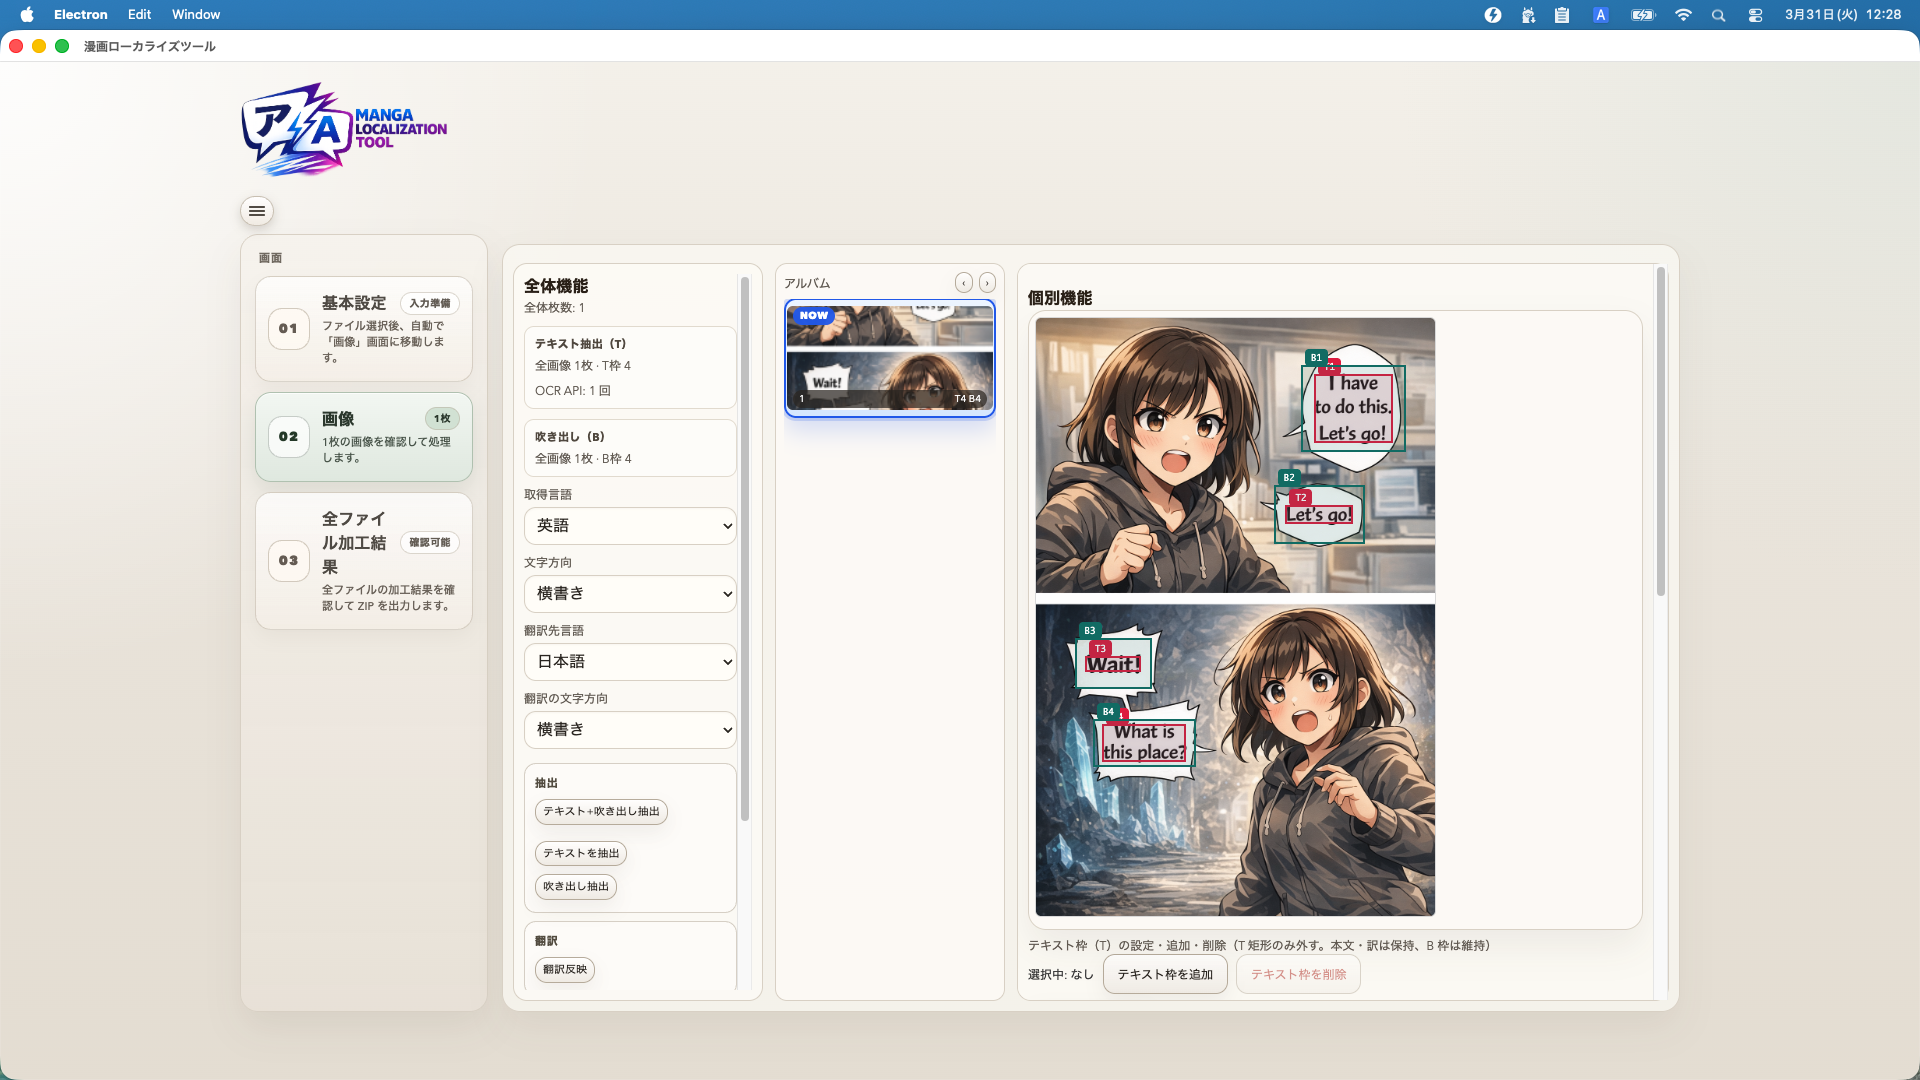The height and width of the screenshot is (1080, 1920).
Task: Open the 翻訳先言語 dropdown set to 日本語
Action: (630, 662)
